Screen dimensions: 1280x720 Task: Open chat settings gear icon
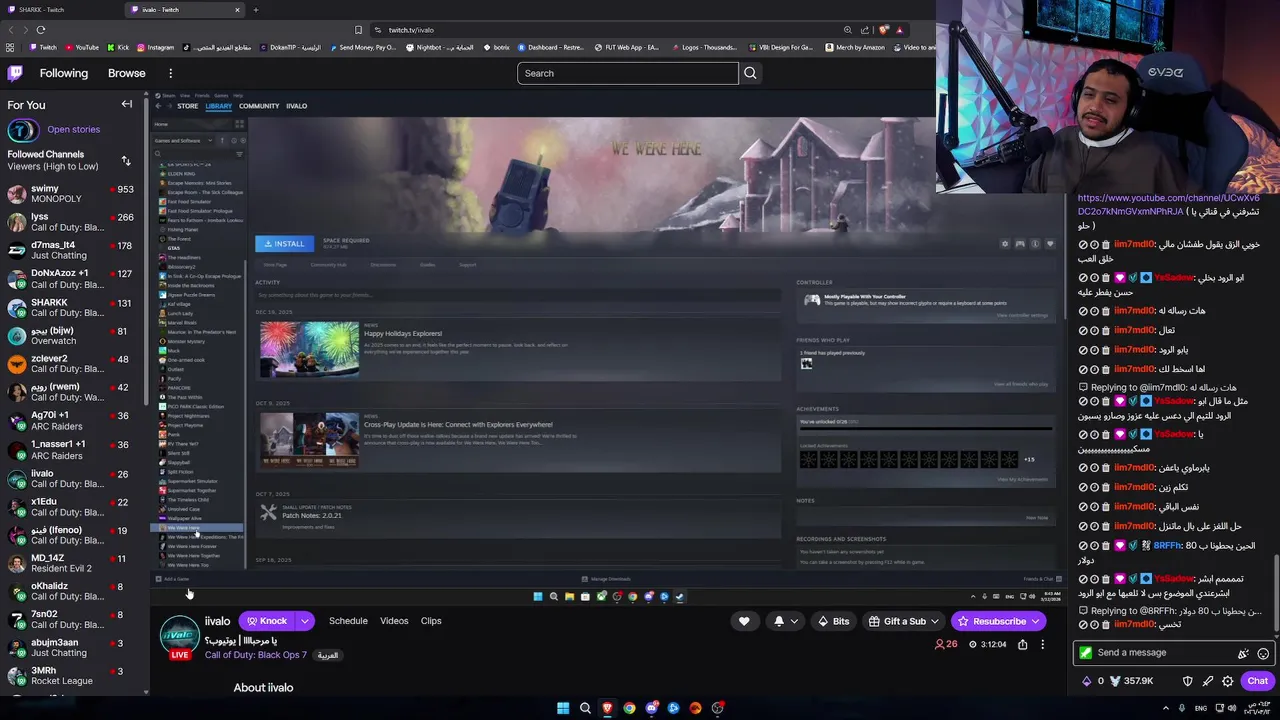pyautogui.click(x=1228, y=681)
